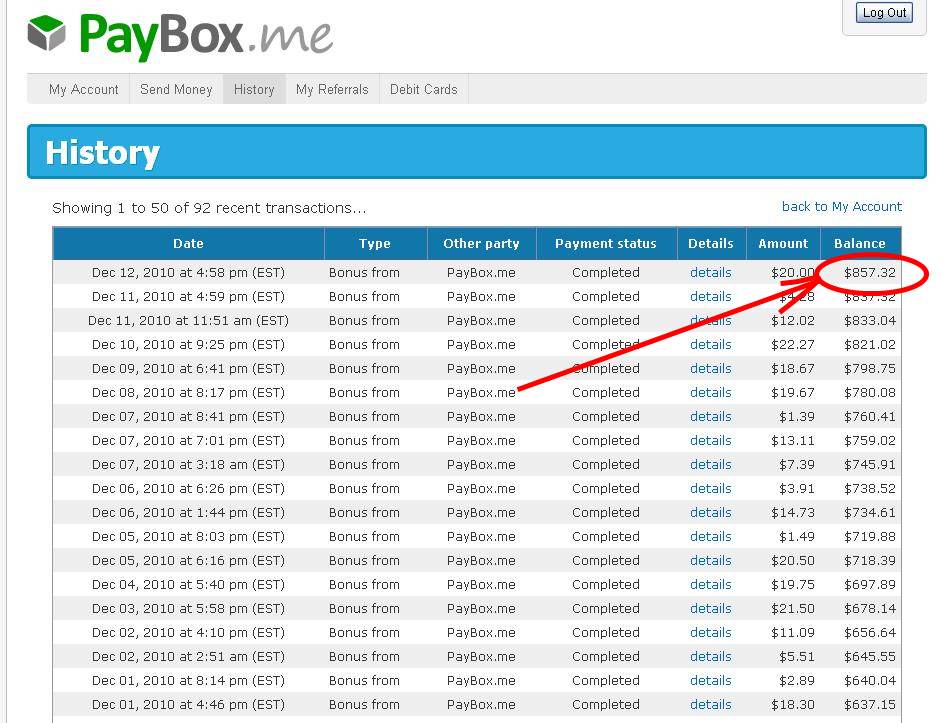View details of the $22.27 bonus transaction

click(710, 344)
